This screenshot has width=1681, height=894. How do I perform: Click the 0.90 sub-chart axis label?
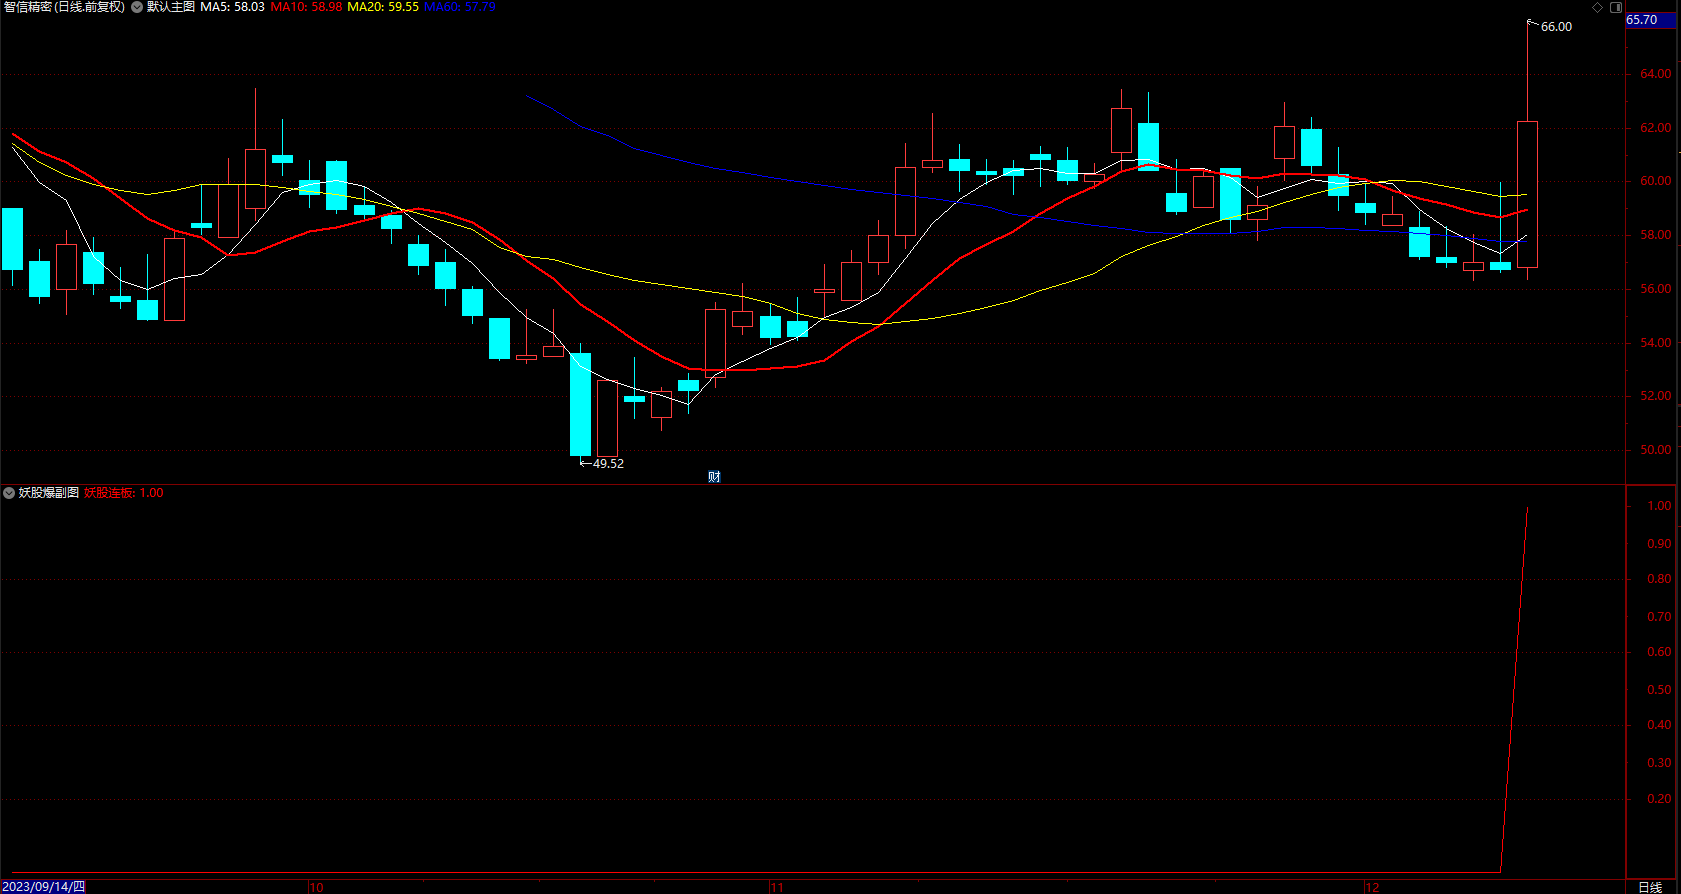1659,544
